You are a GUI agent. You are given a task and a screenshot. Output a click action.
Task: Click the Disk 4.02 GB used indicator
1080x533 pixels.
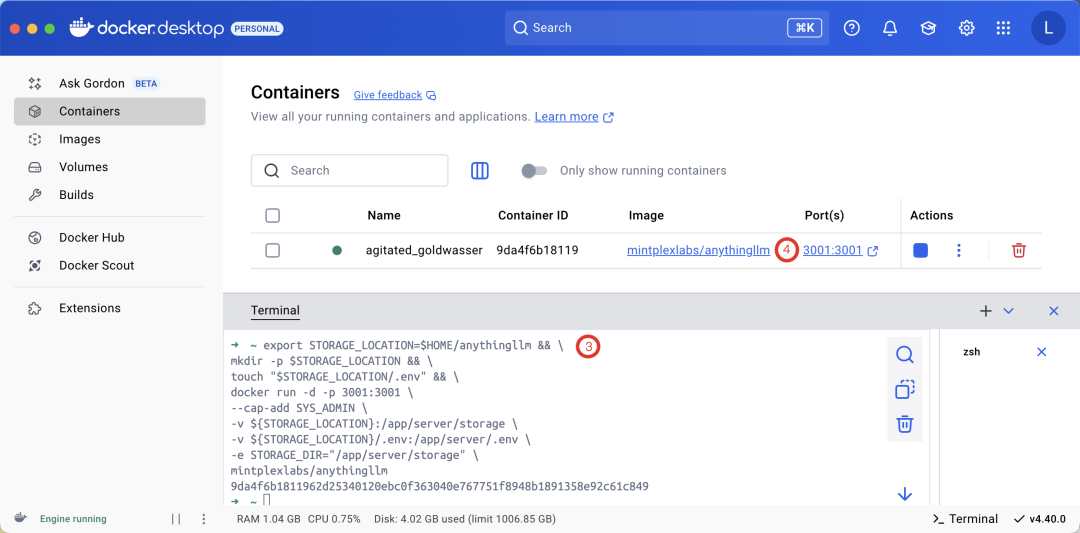pyautogui.click(x=465, y=519)
